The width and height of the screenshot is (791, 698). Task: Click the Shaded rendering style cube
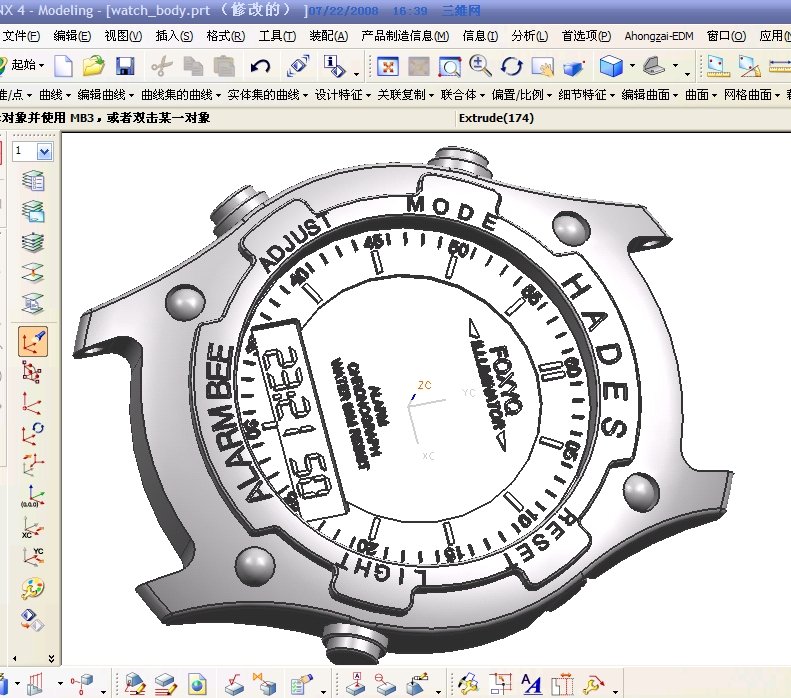pyautogui.click(x=611, y=66)
